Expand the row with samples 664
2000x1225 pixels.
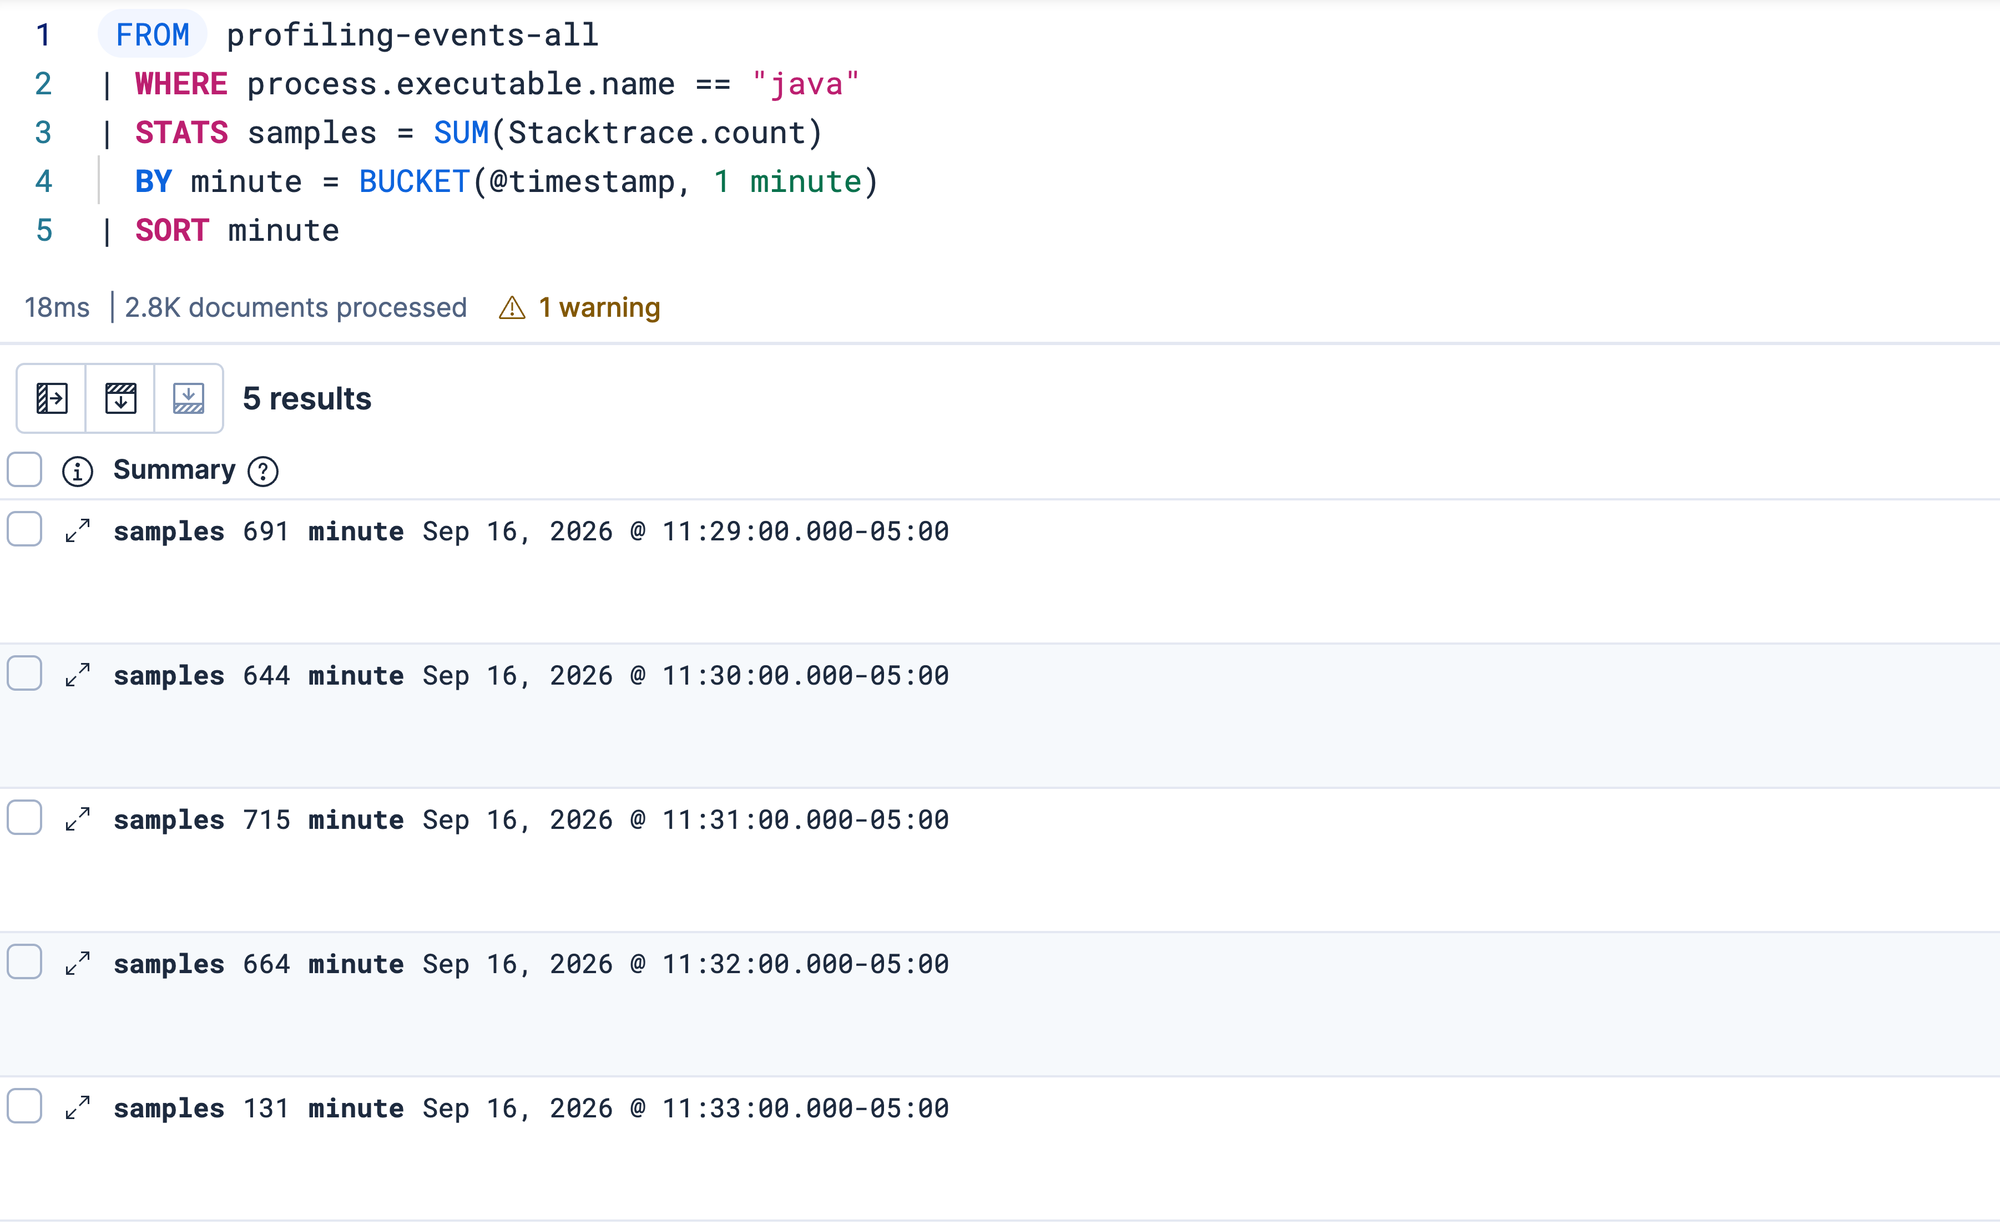point(78,963)
